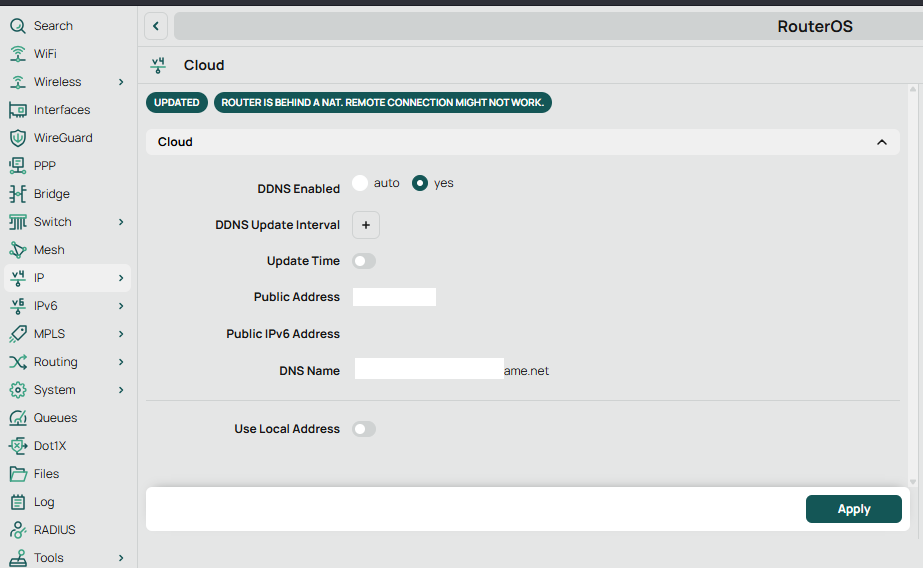Open the WireGuard menu item
Image resolution: width=923 pixels, height=568 pixels.
(x=67, y=138)
